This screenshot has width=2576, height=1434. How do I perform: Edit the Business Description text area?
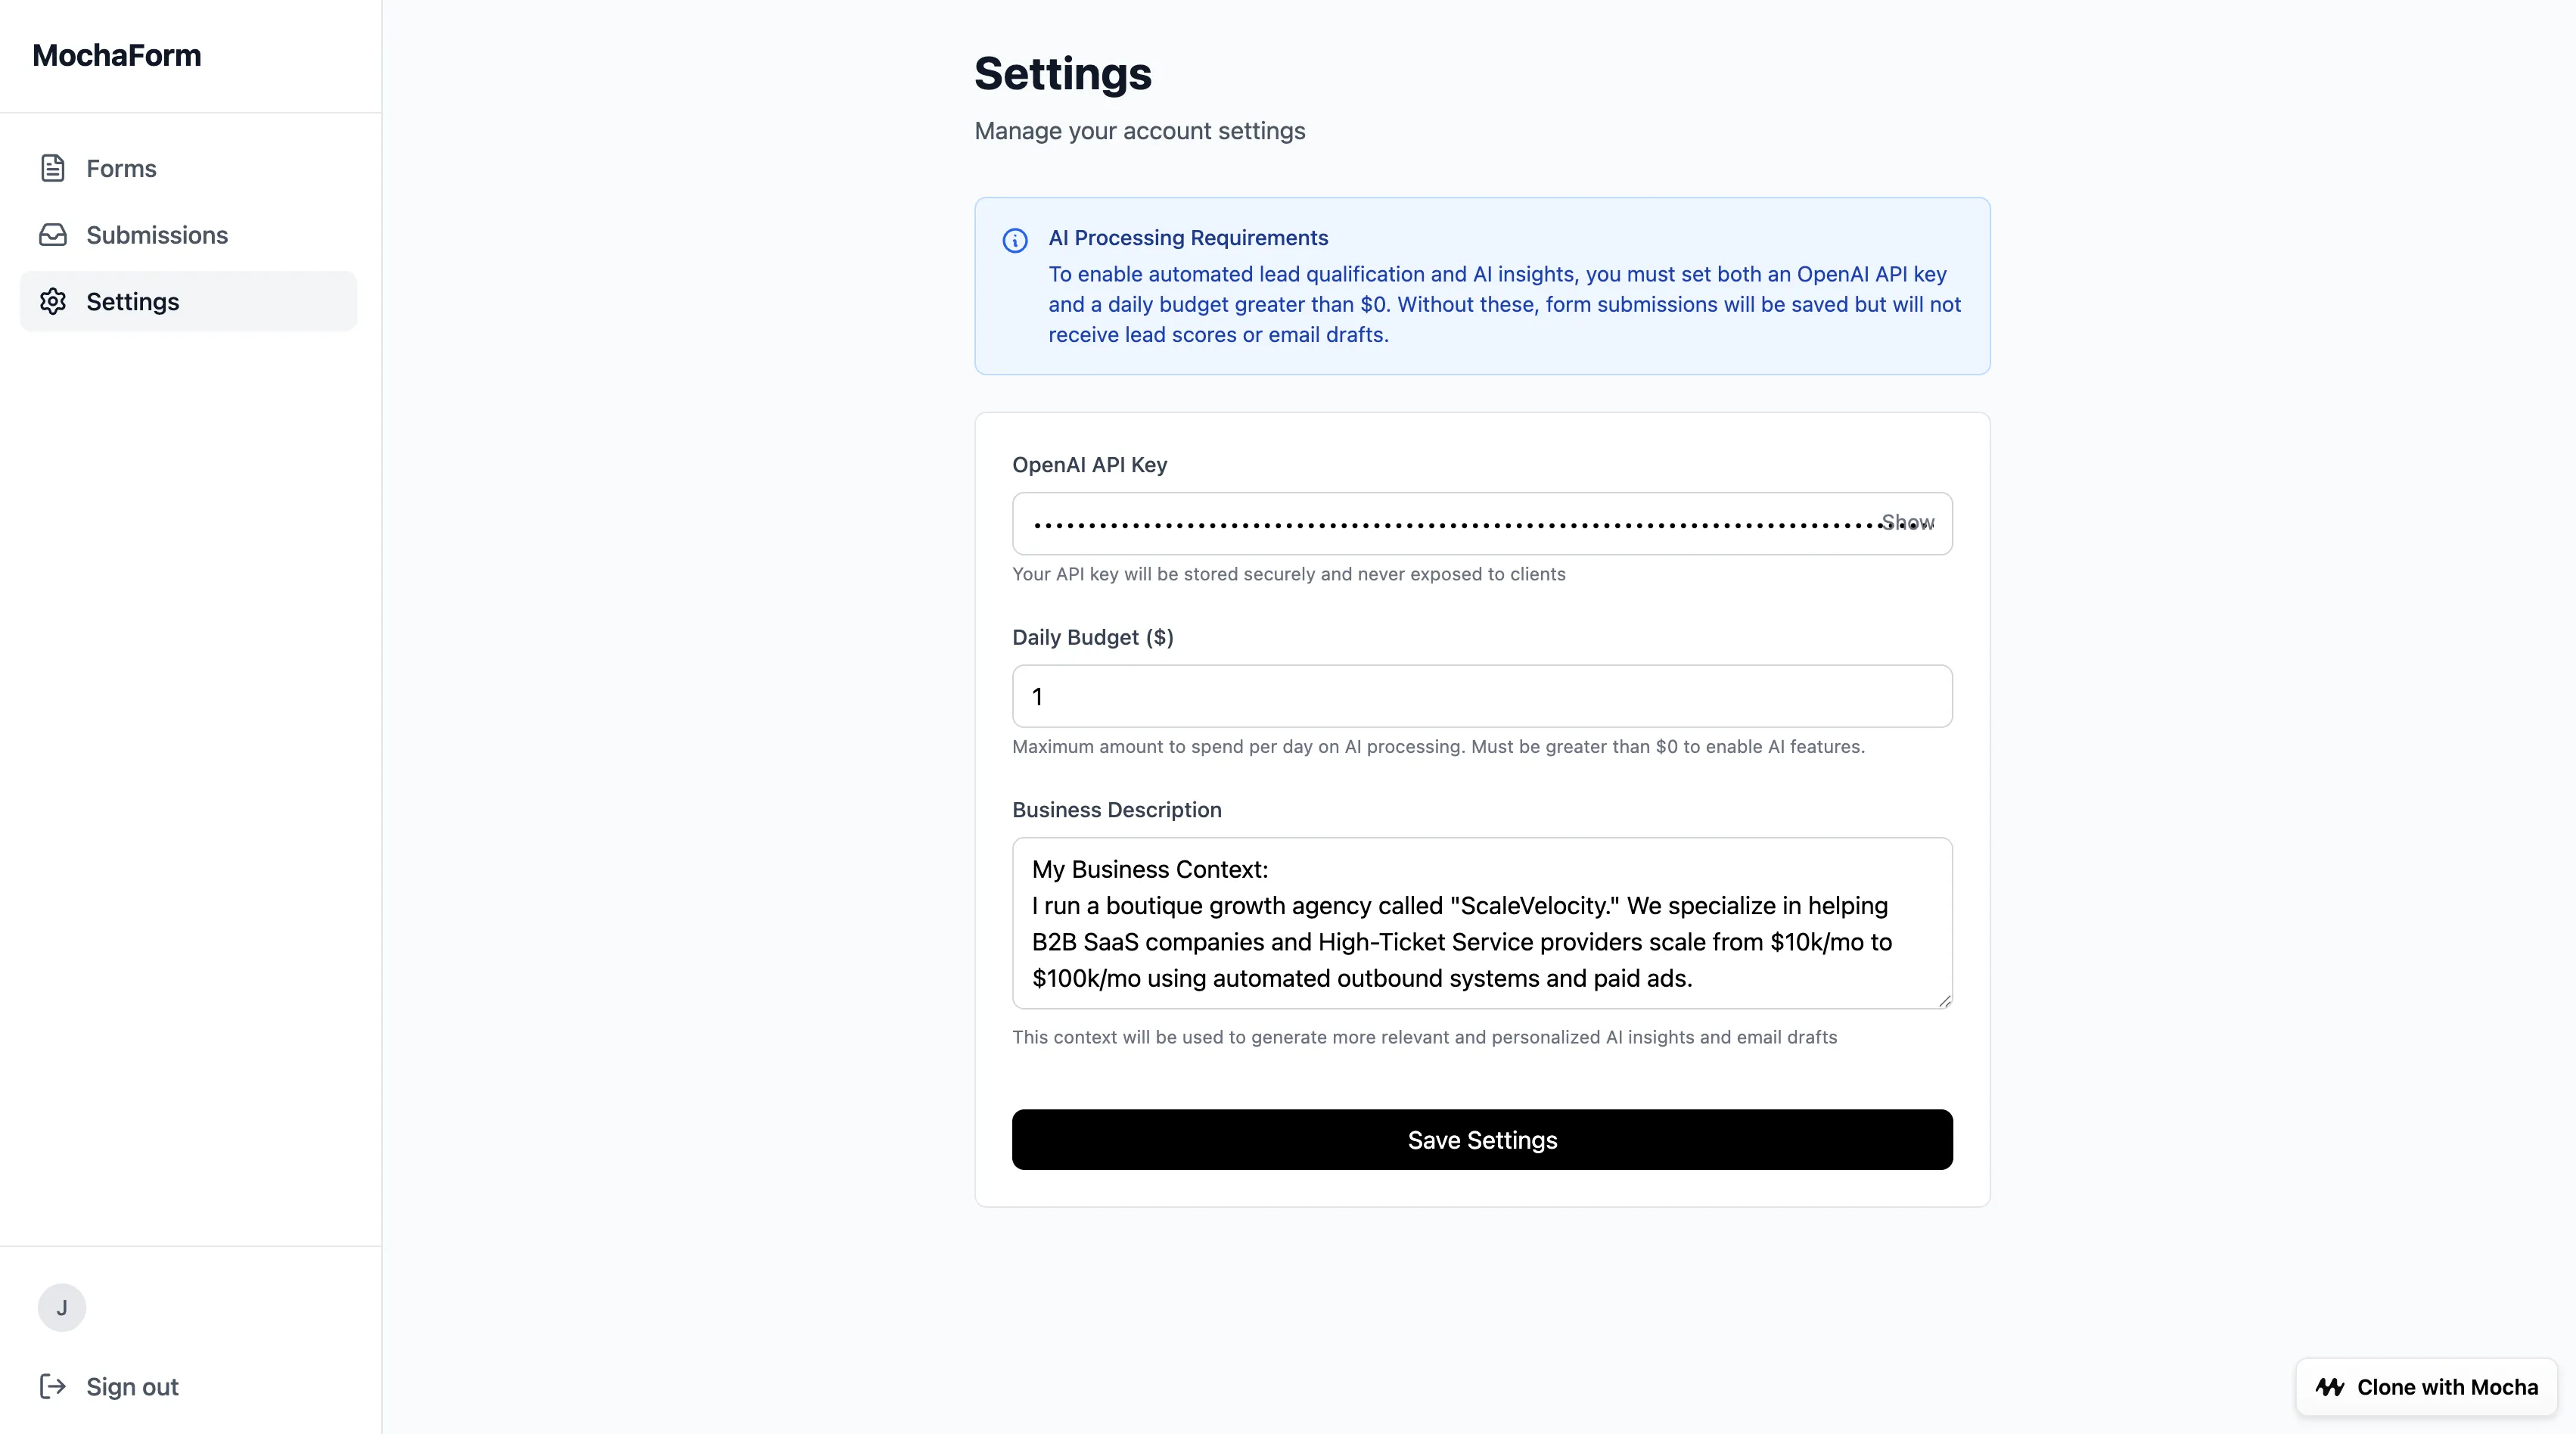click(1480, 922)
